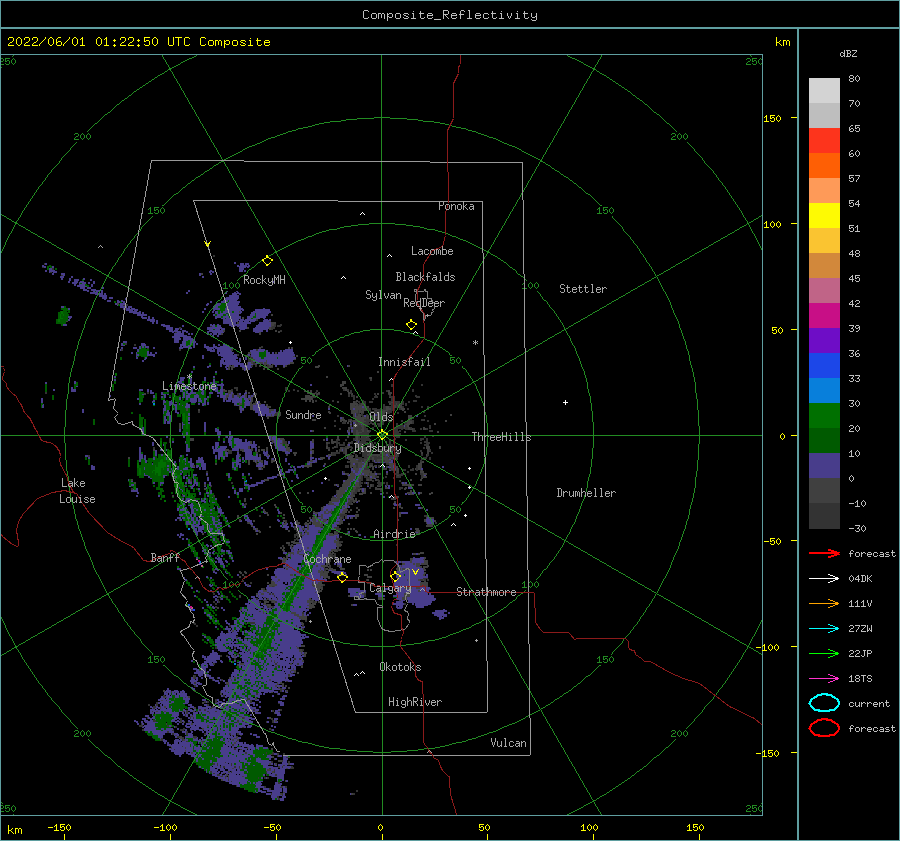Screen dimensions: 900x841
Task: Click the yellow diamond marker below RedDeer
Action: point(411,325)
